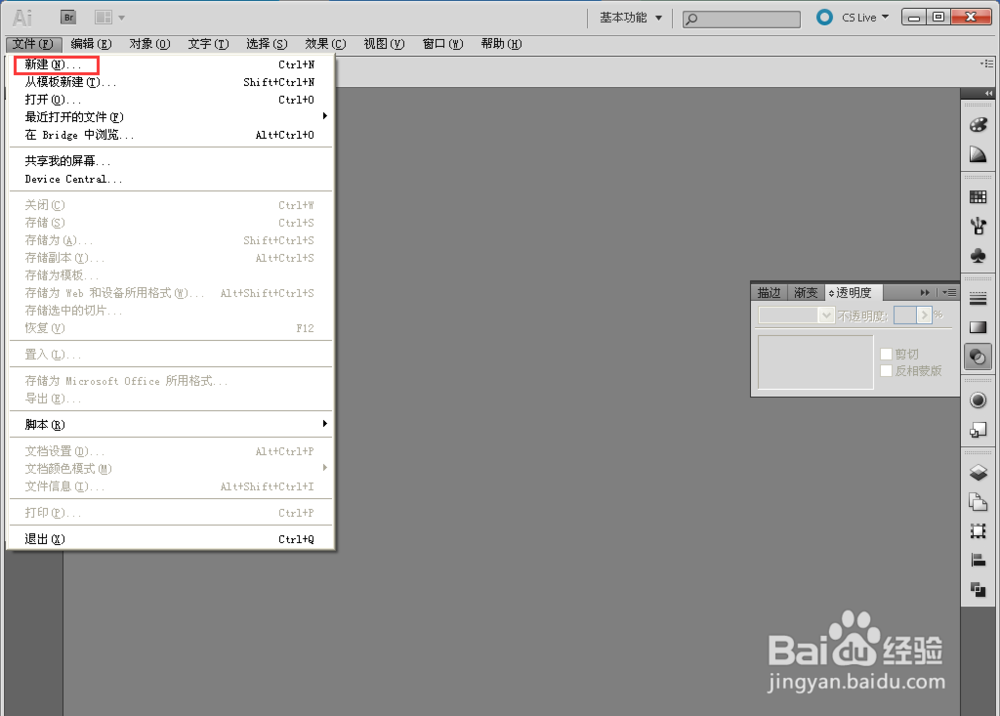Open the 选择 menu
This screenshot has width=1000, height=716.
pyautogui.click(x=267, y=44)
